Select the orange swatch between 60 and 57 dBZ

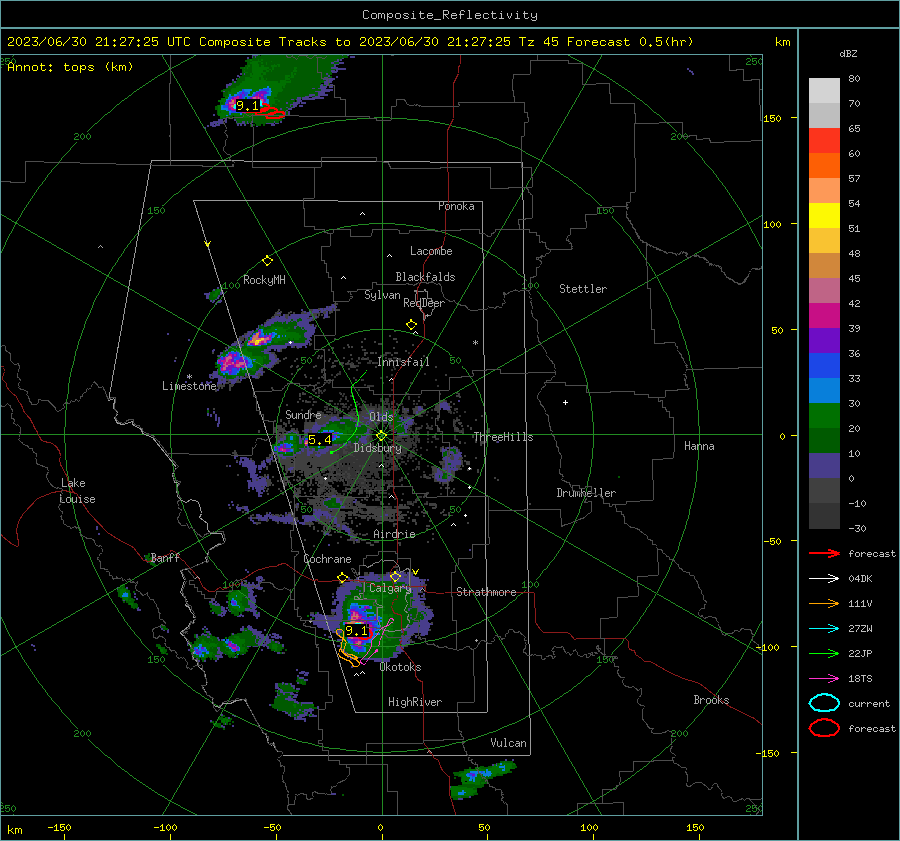[824, 166]
